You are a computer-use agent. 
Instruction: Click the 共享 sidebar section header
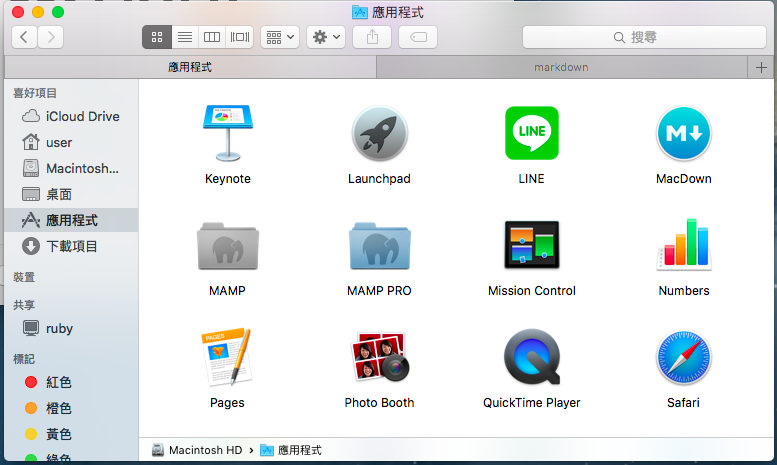coord(24,305)
